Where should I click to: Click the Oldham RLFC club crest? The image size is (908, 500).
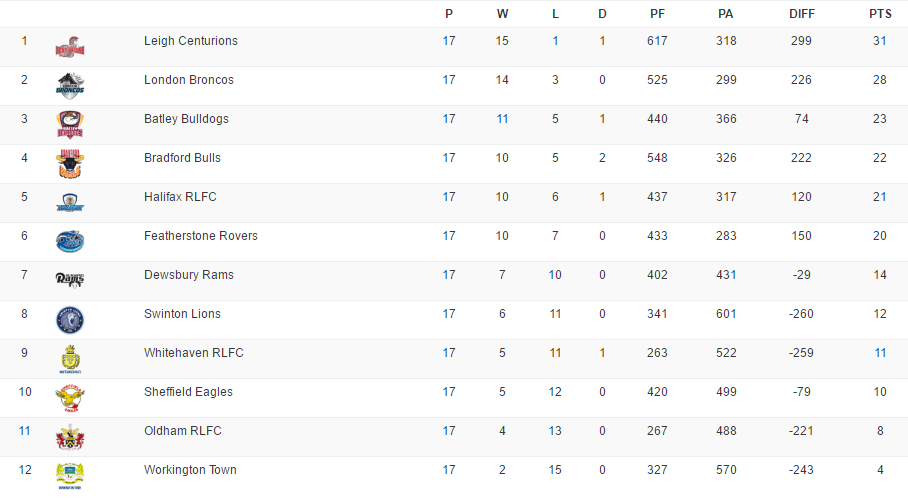70,436
